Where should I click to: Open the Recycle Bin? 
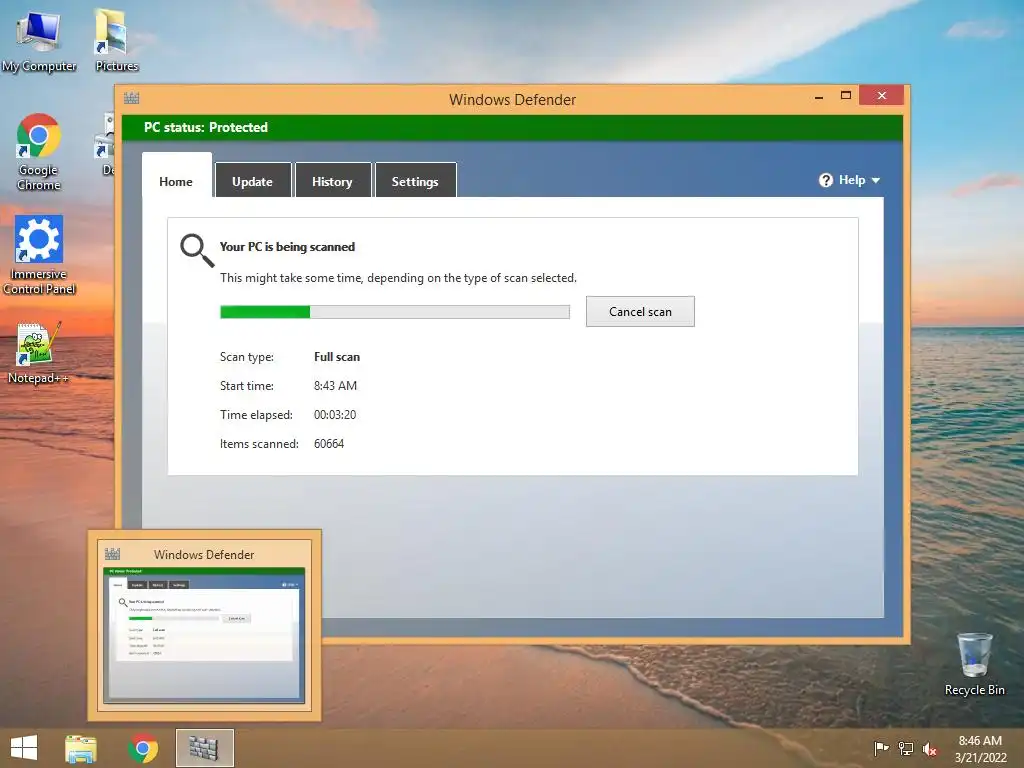pyautogui.click(x=974, y=664)
